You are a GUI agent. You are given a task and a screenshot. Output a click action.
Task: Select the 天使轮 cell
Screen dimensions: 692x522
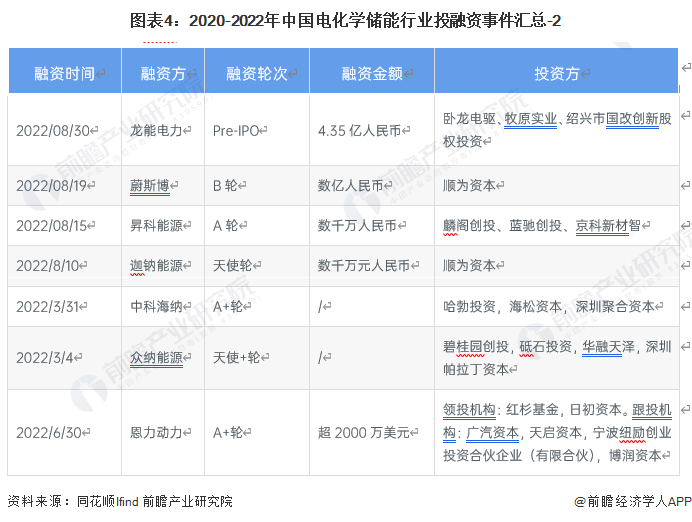point(257,266)
